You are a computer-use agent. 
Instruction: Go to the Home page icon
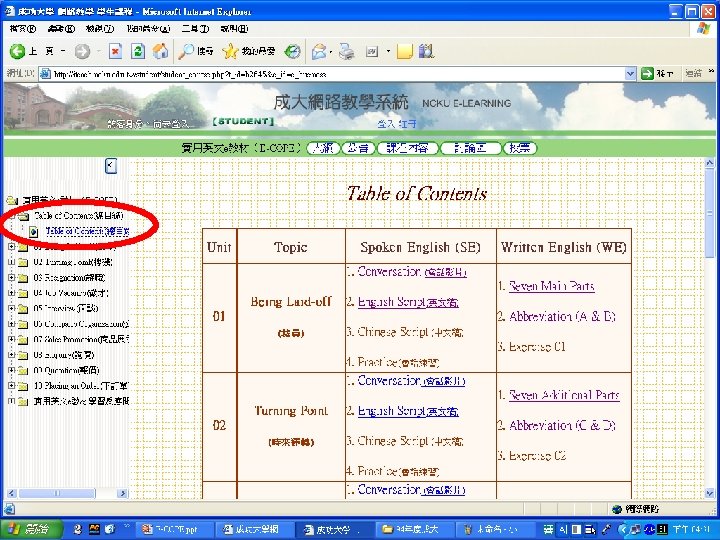(160, 51)
